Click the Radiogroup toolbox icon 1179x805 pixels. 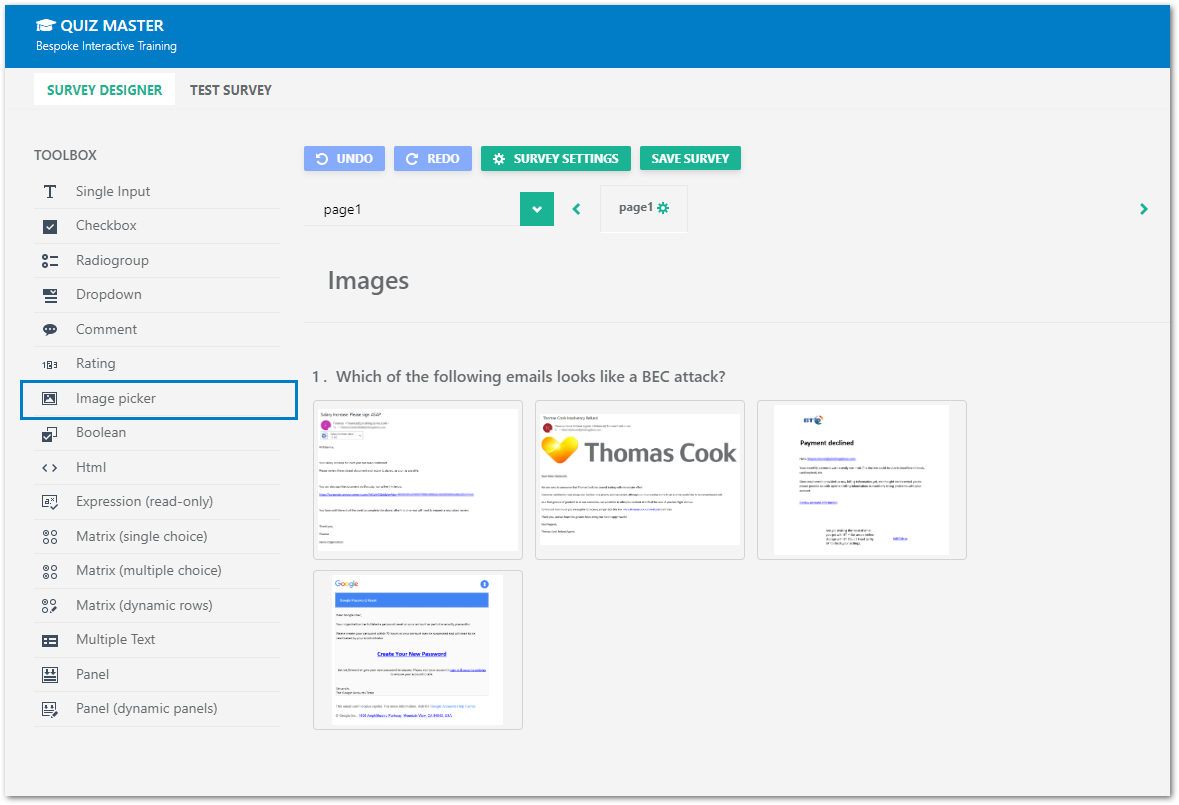point(50,261)
